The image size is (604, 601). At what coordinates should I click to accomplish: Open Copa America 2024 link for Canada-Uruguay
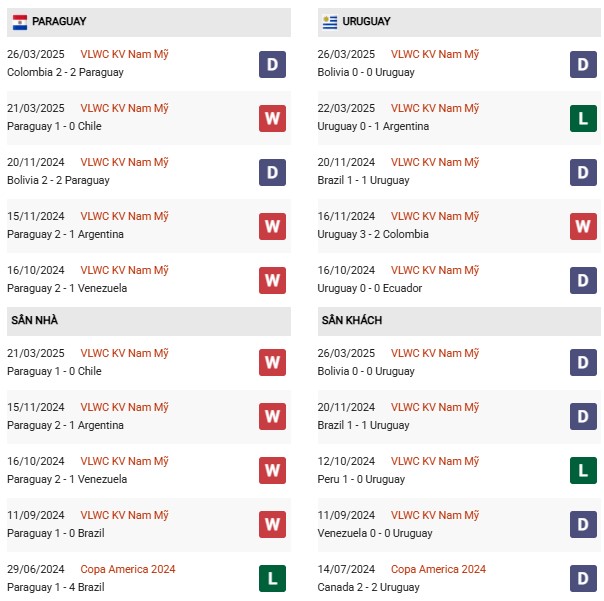(438, 569)
